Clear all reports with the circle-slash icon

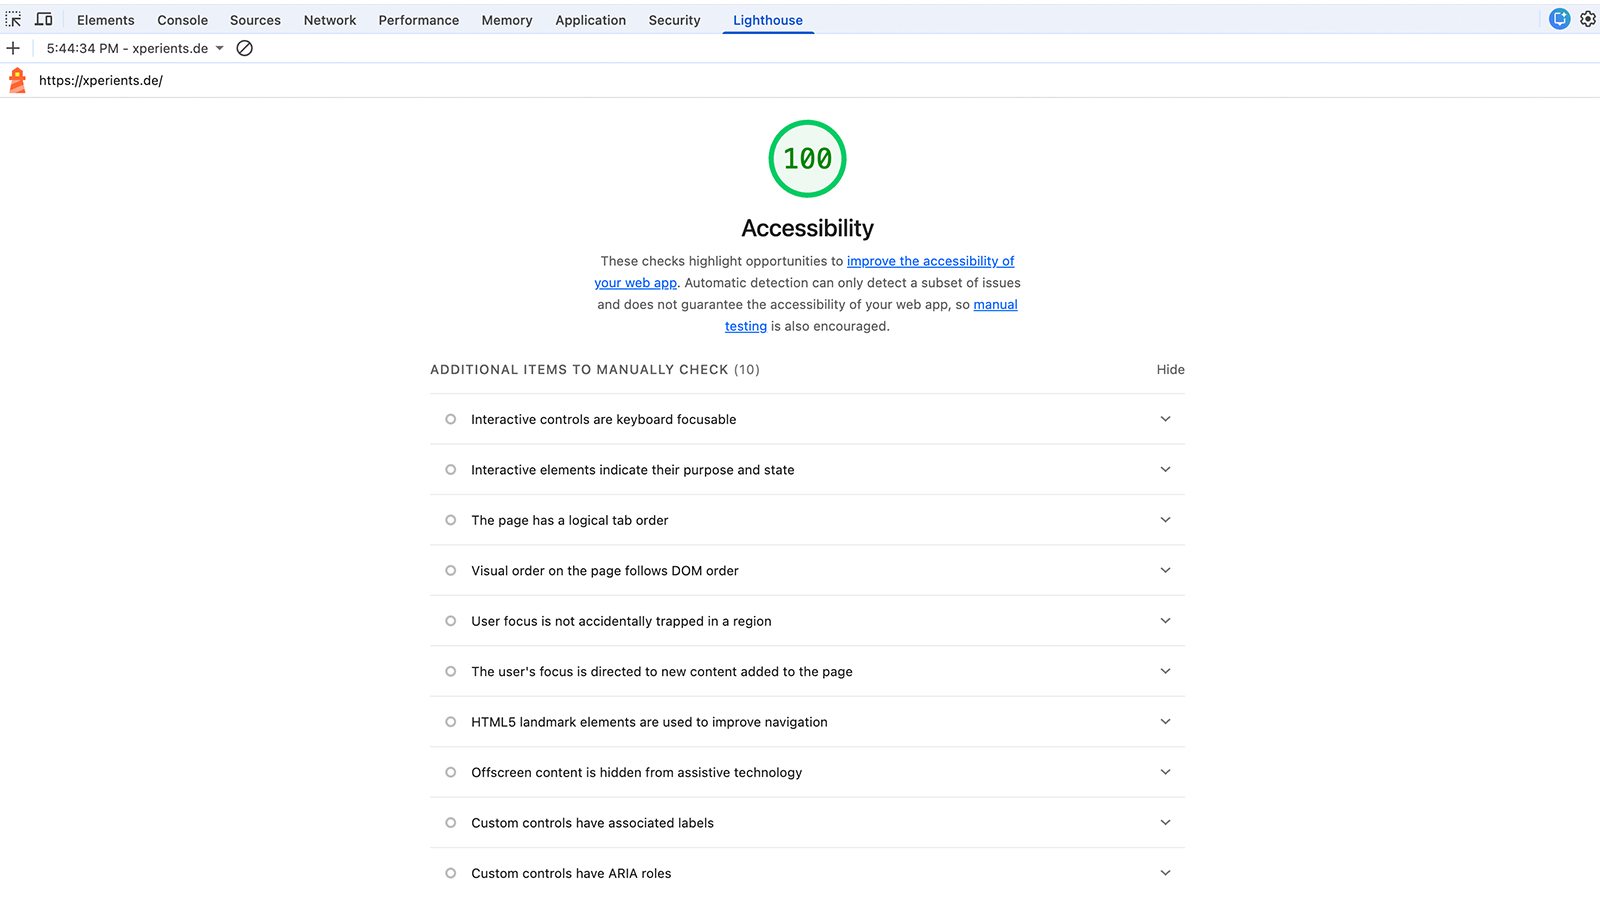click(x=244, y=48)
